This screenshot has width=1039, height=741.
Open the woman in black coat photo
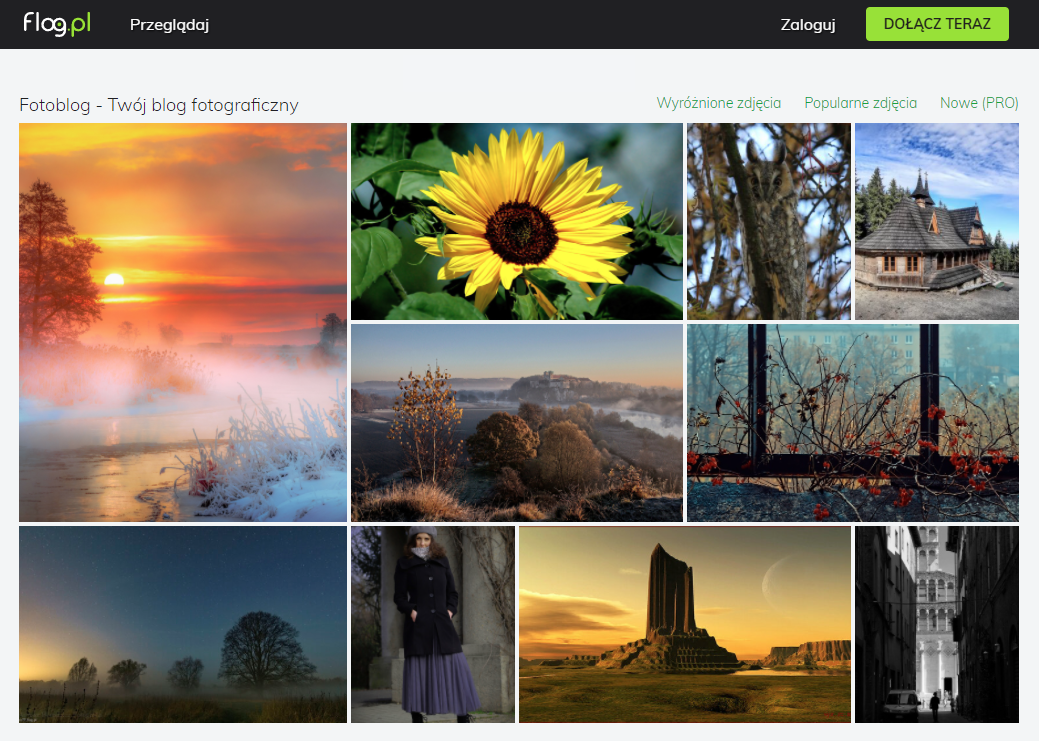click(433, 624)
